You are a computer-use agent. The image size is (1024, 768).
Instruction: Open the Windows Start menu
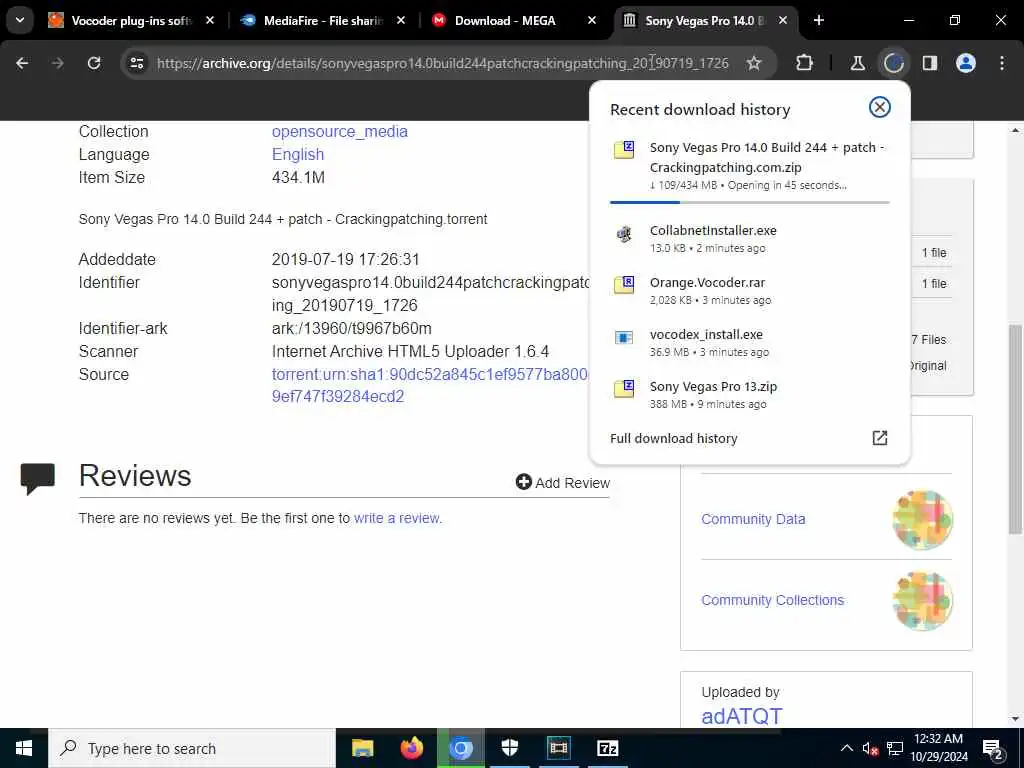(x=24, y=748)
